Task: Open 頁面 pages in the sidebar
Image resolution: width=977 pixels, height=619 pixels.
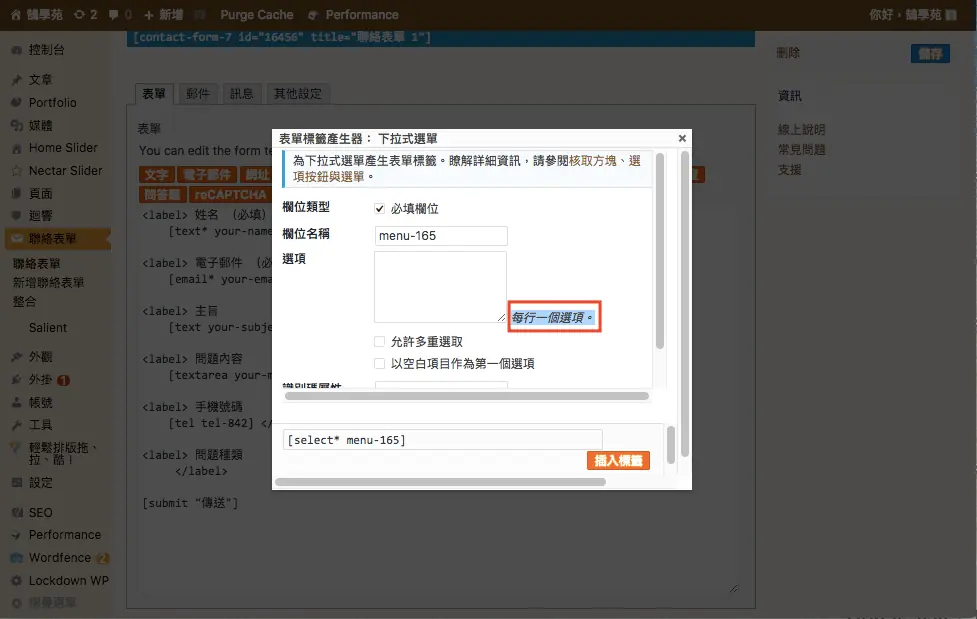Action: click(41, 194)
